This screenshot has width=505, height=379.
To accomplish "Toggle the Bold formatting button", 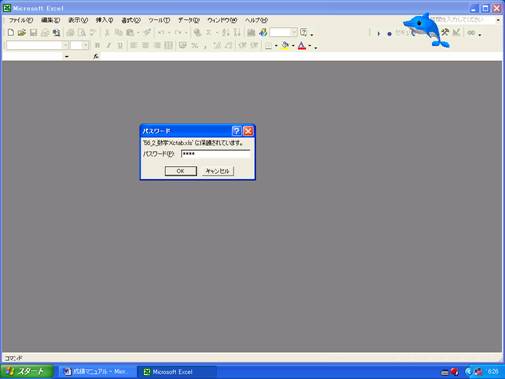I will [97, 45].
